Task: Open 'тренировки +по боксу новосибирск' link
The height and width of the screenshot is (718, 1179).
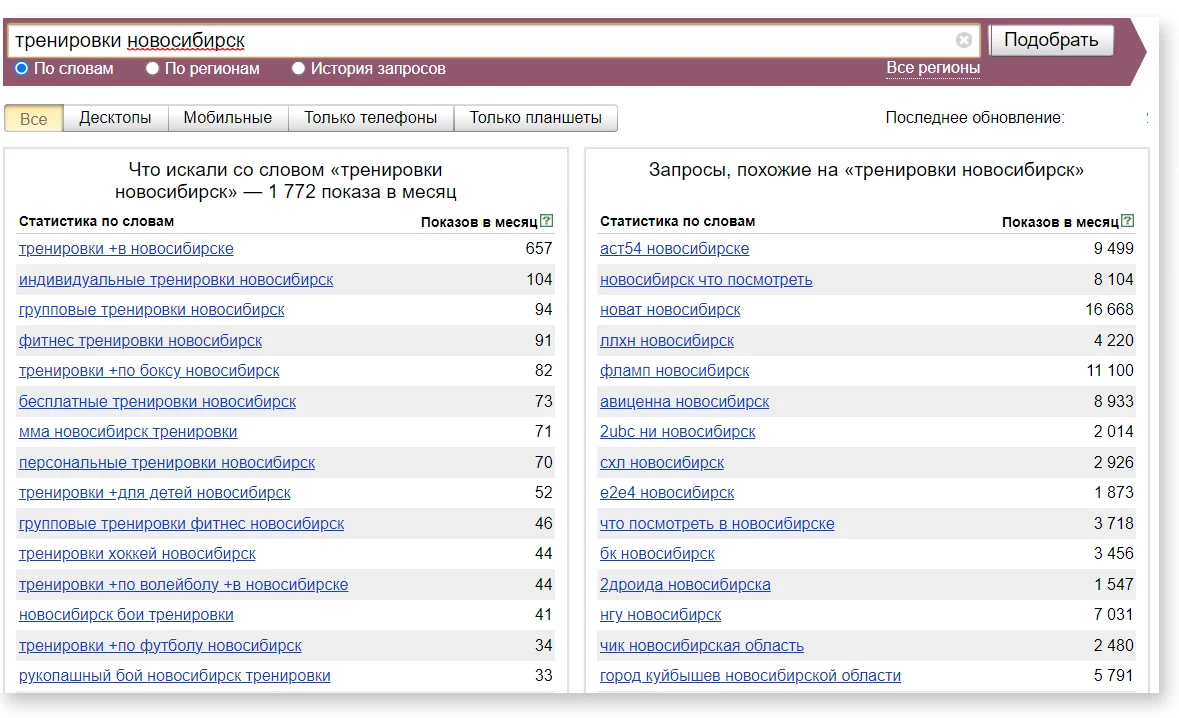Action: (x=149, y=371)
